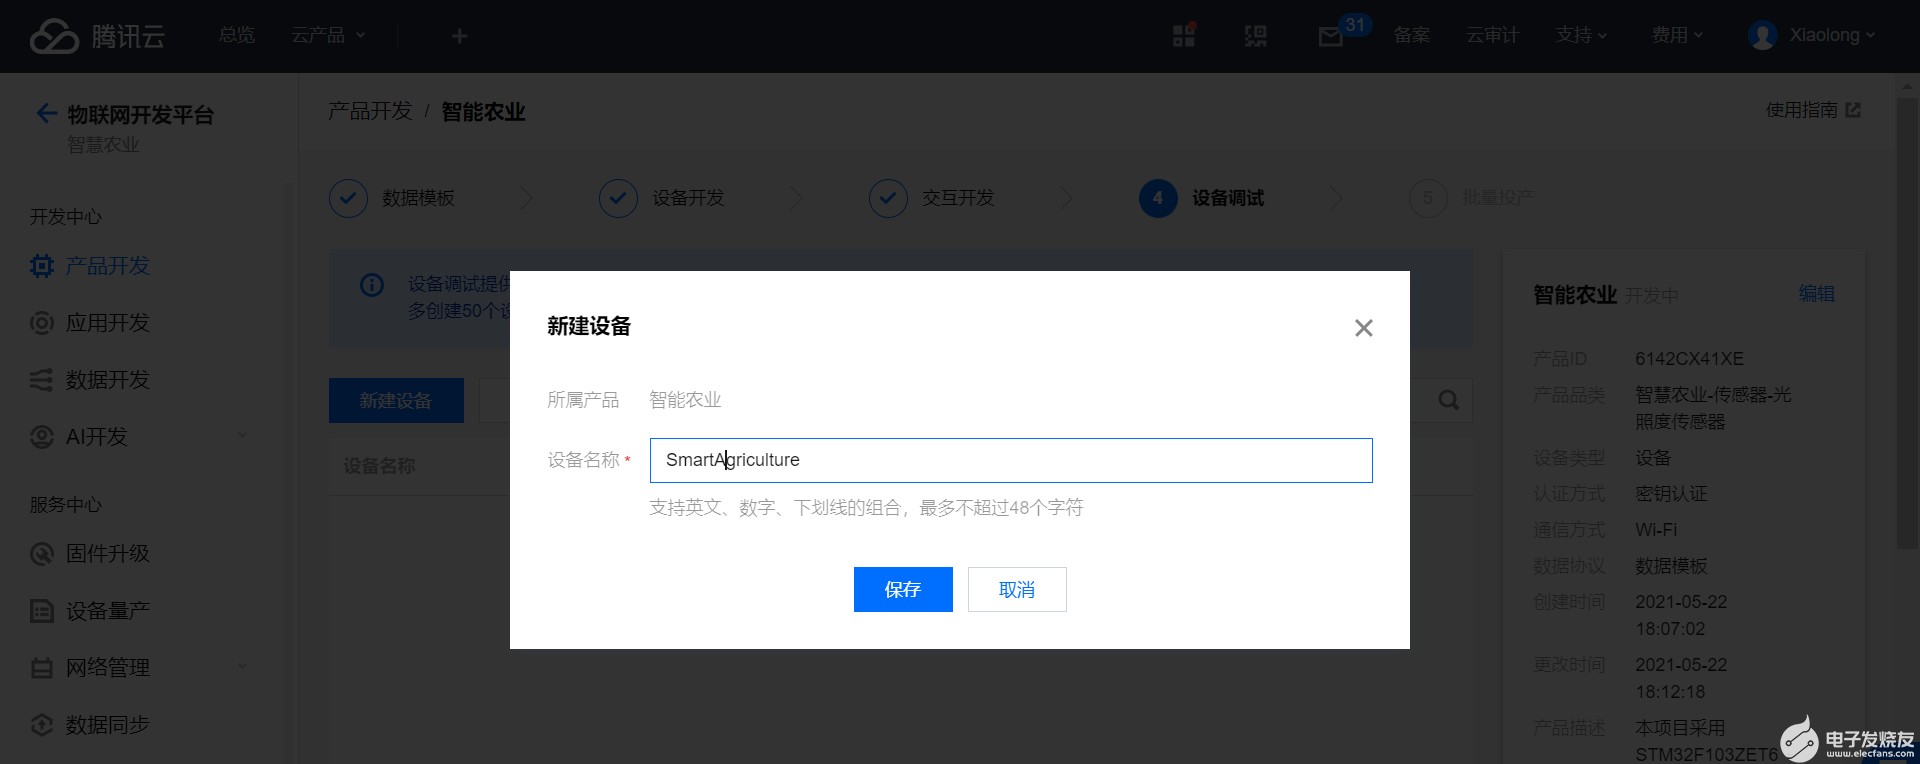Click the 固件升级 sidebar icon
This screenshot has width=1920, height=764.
click(x=42, y=554)
